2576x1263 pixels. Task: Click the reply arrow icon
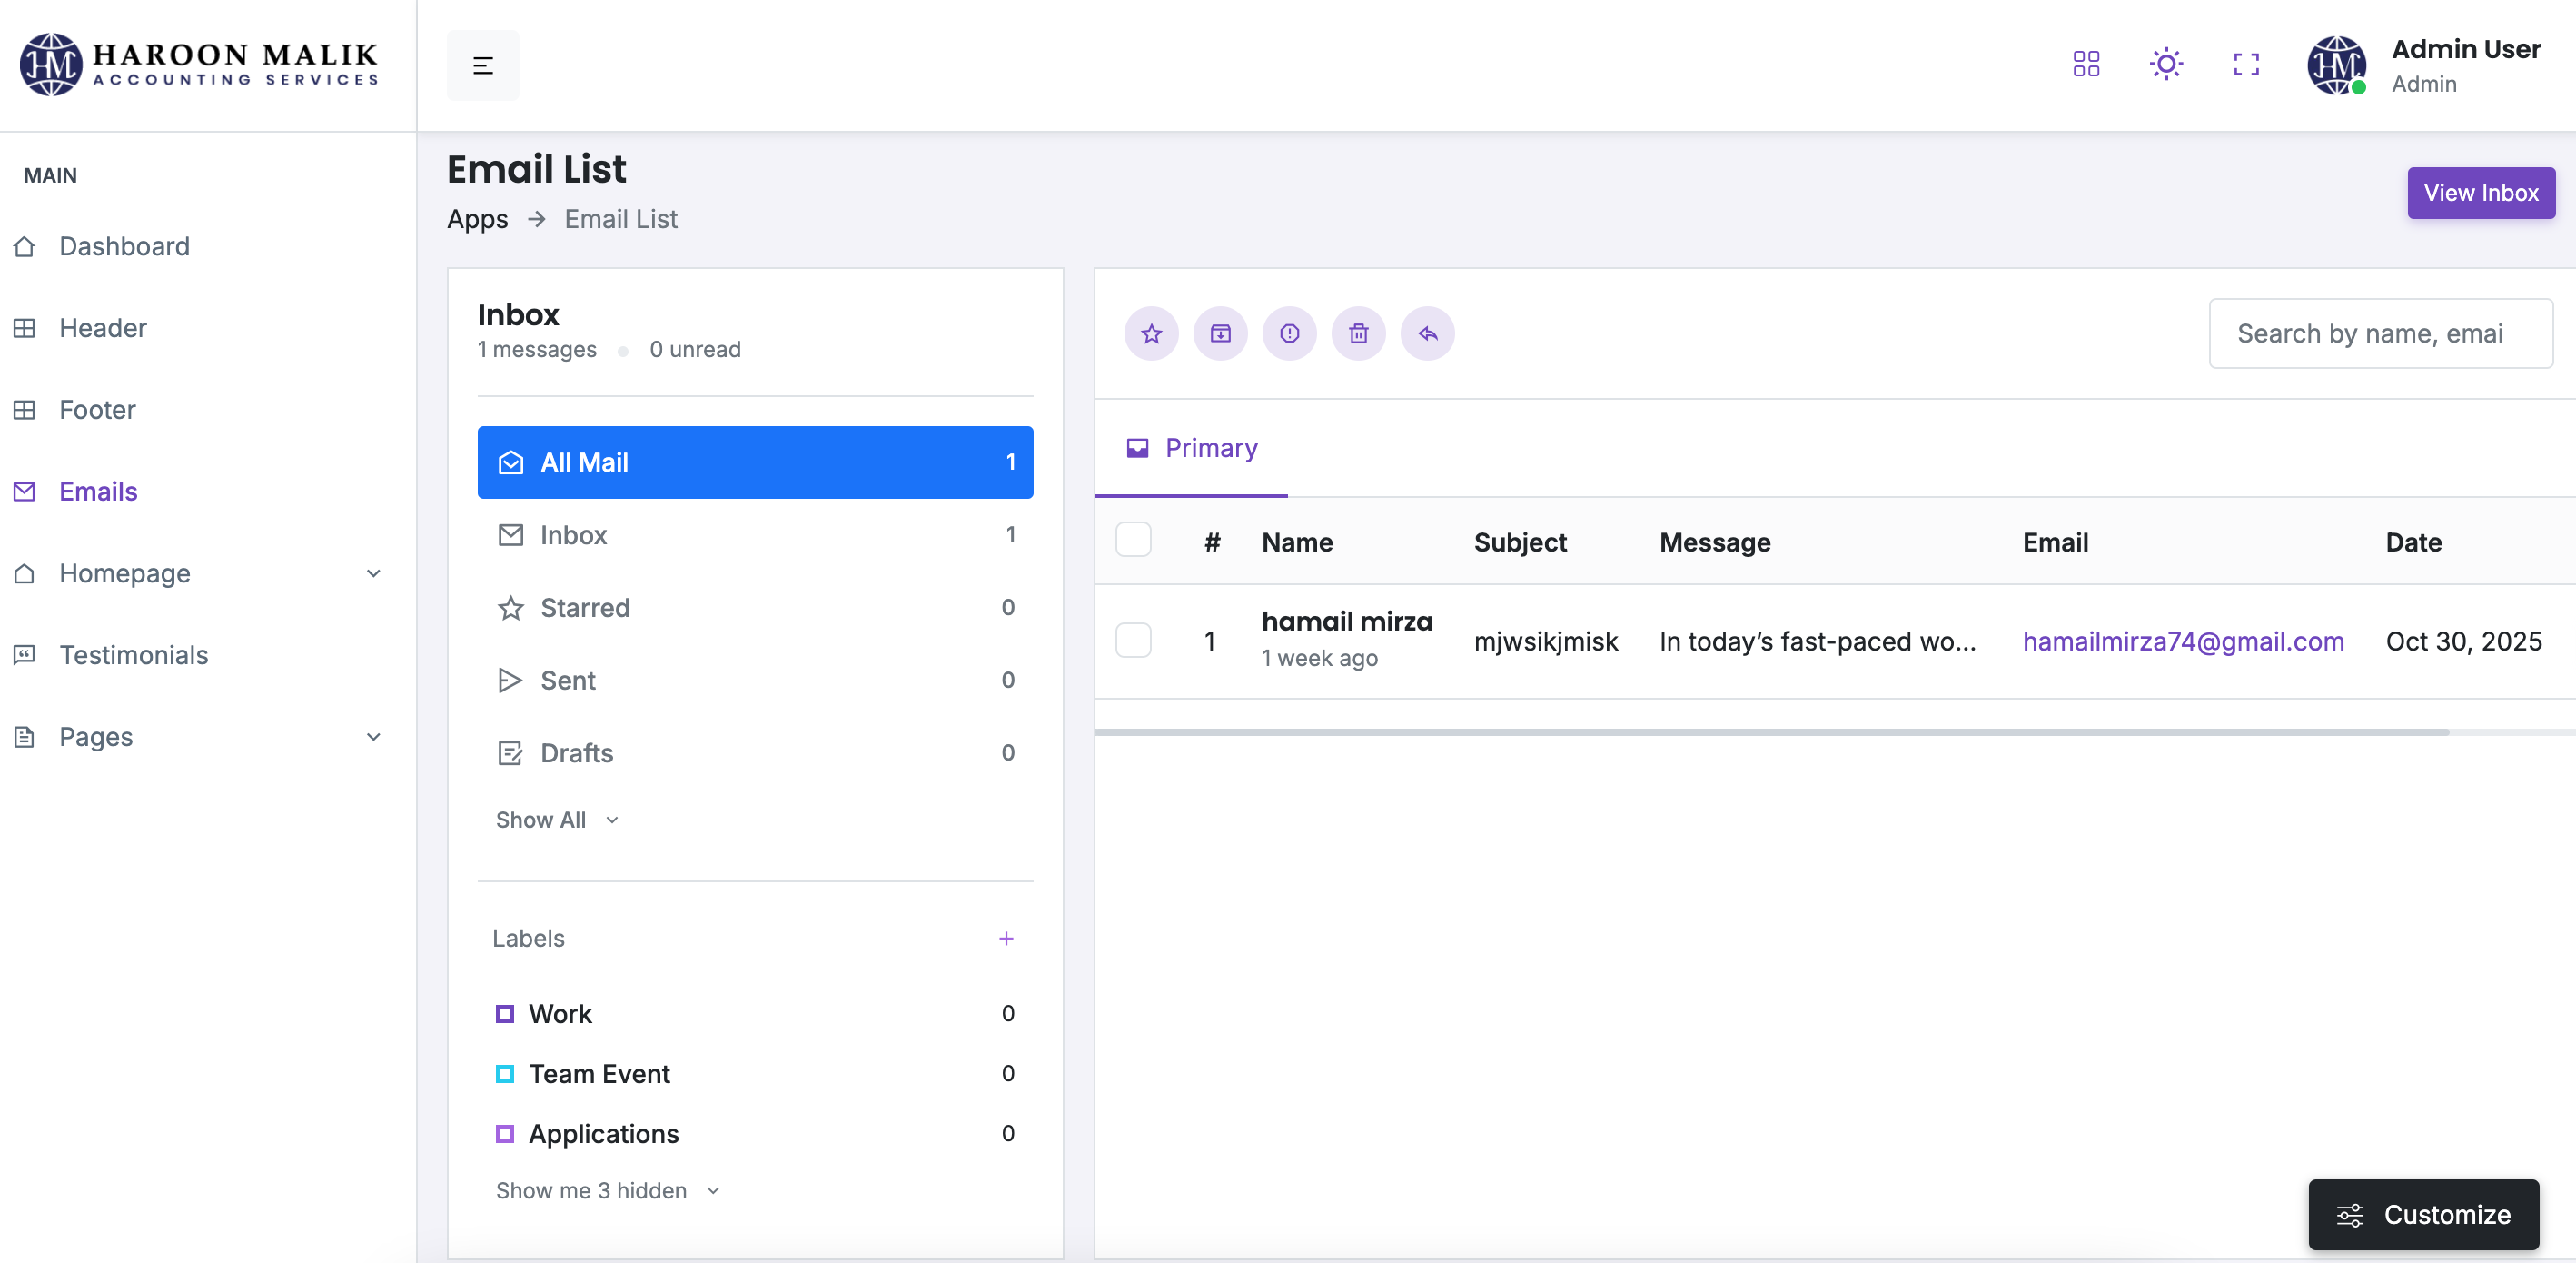click(1427, 333)
